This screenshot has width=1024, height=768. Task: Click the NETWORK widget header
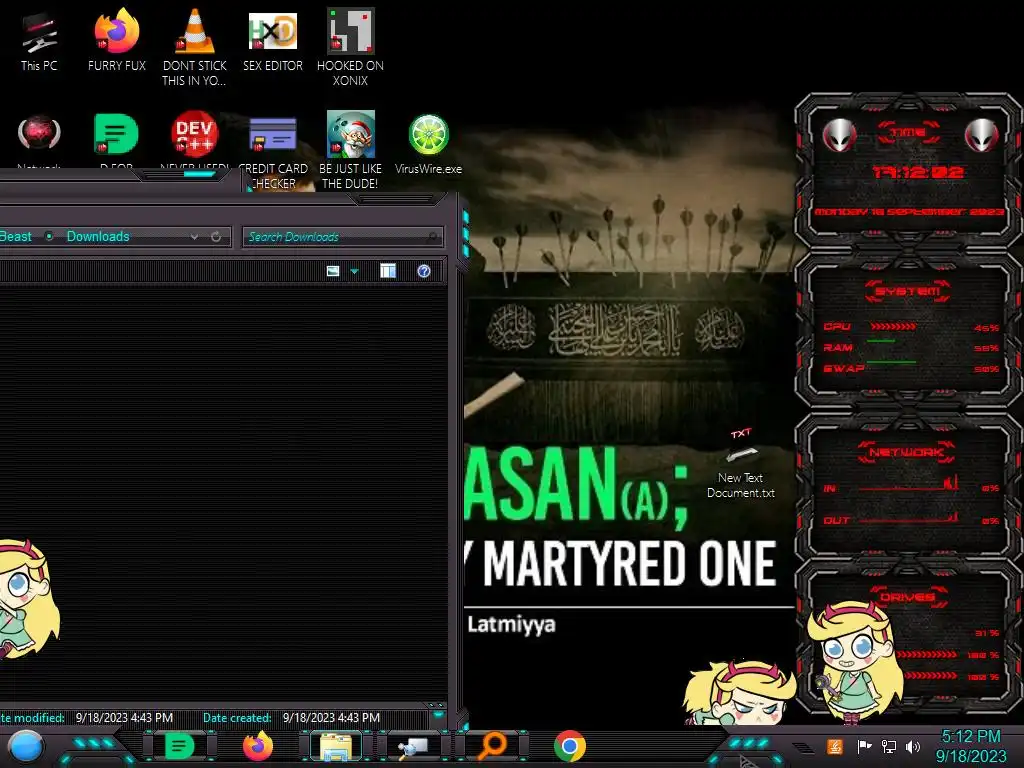point(908,452)
